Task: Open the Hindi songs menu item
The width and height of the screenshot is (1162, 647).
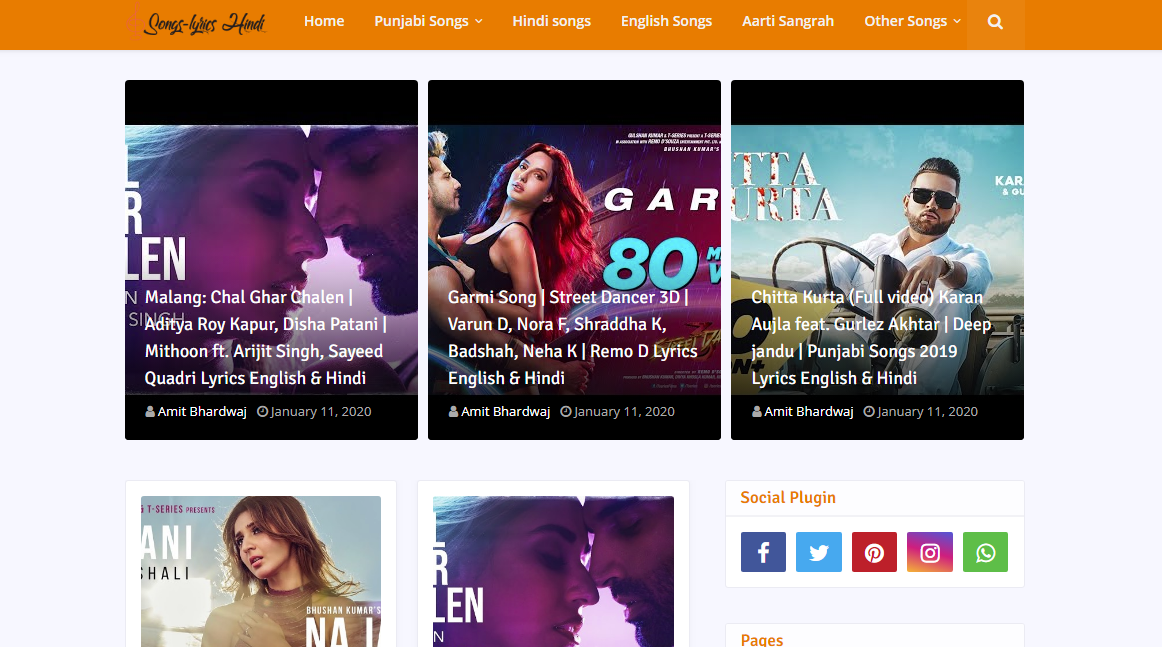Action: (x=551, y=21)
